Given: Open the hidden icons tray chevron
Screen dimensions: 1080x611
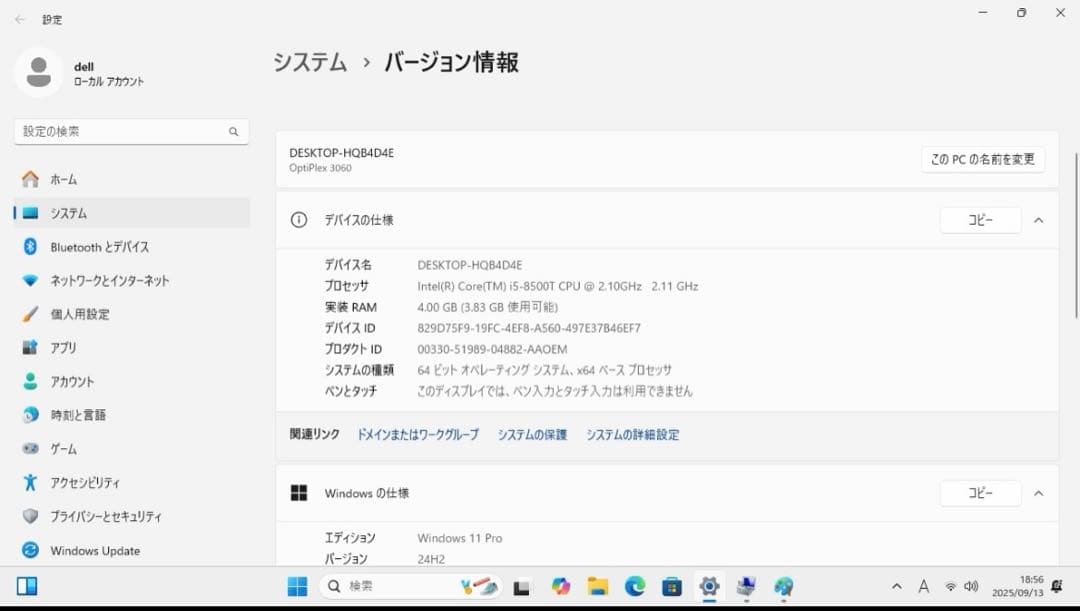Looking at the screenshot, I should pyautogui.click(x=897, y=586).
